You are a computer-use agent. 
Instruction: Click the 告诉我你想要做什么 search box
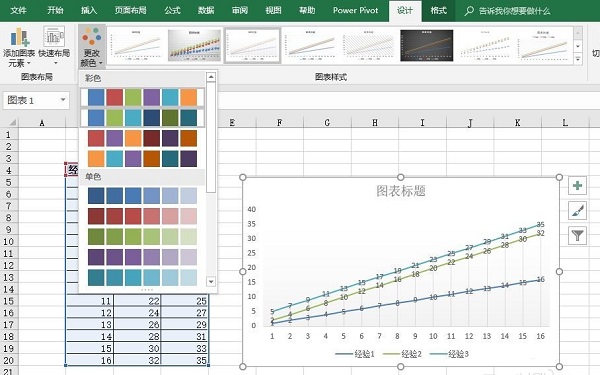515,11
